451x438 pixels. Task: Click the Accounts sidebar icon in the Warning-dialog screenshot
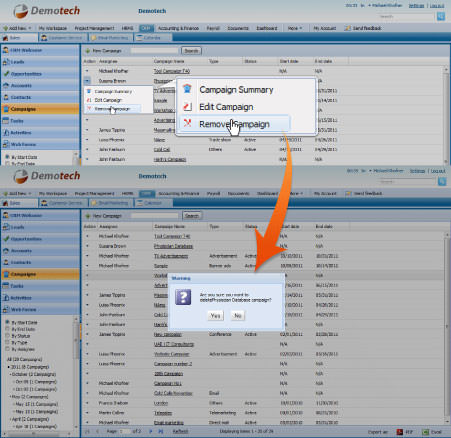tap(6, 251)
